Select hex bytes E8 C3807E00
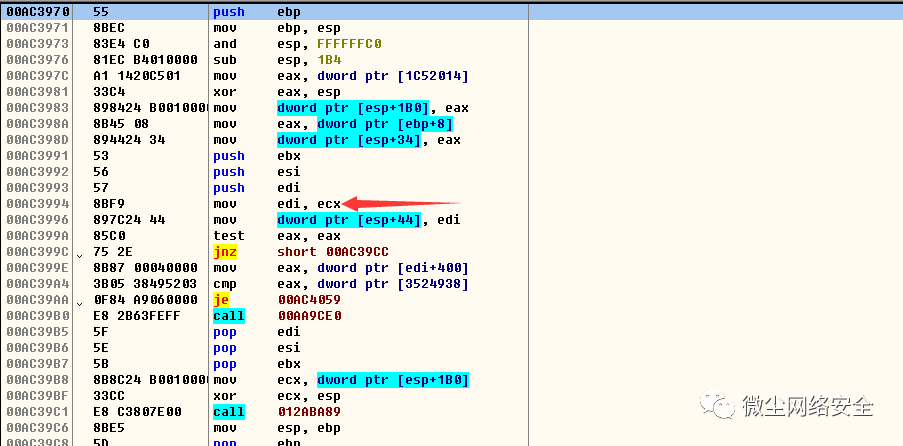 point(137,412)
